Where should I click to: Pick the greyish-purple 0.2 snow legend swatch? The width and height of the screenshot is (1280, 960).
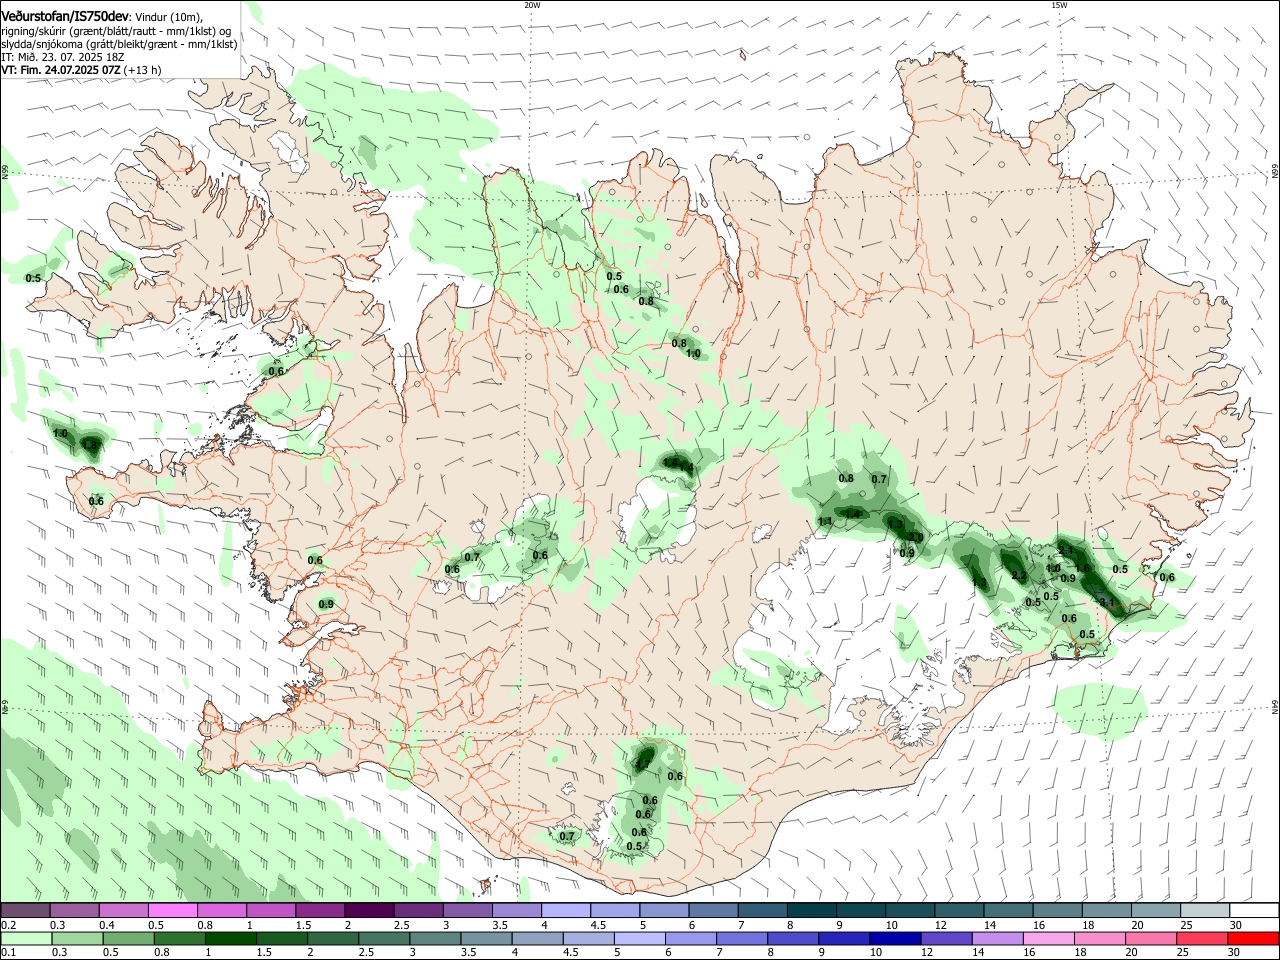coord(25,911)
